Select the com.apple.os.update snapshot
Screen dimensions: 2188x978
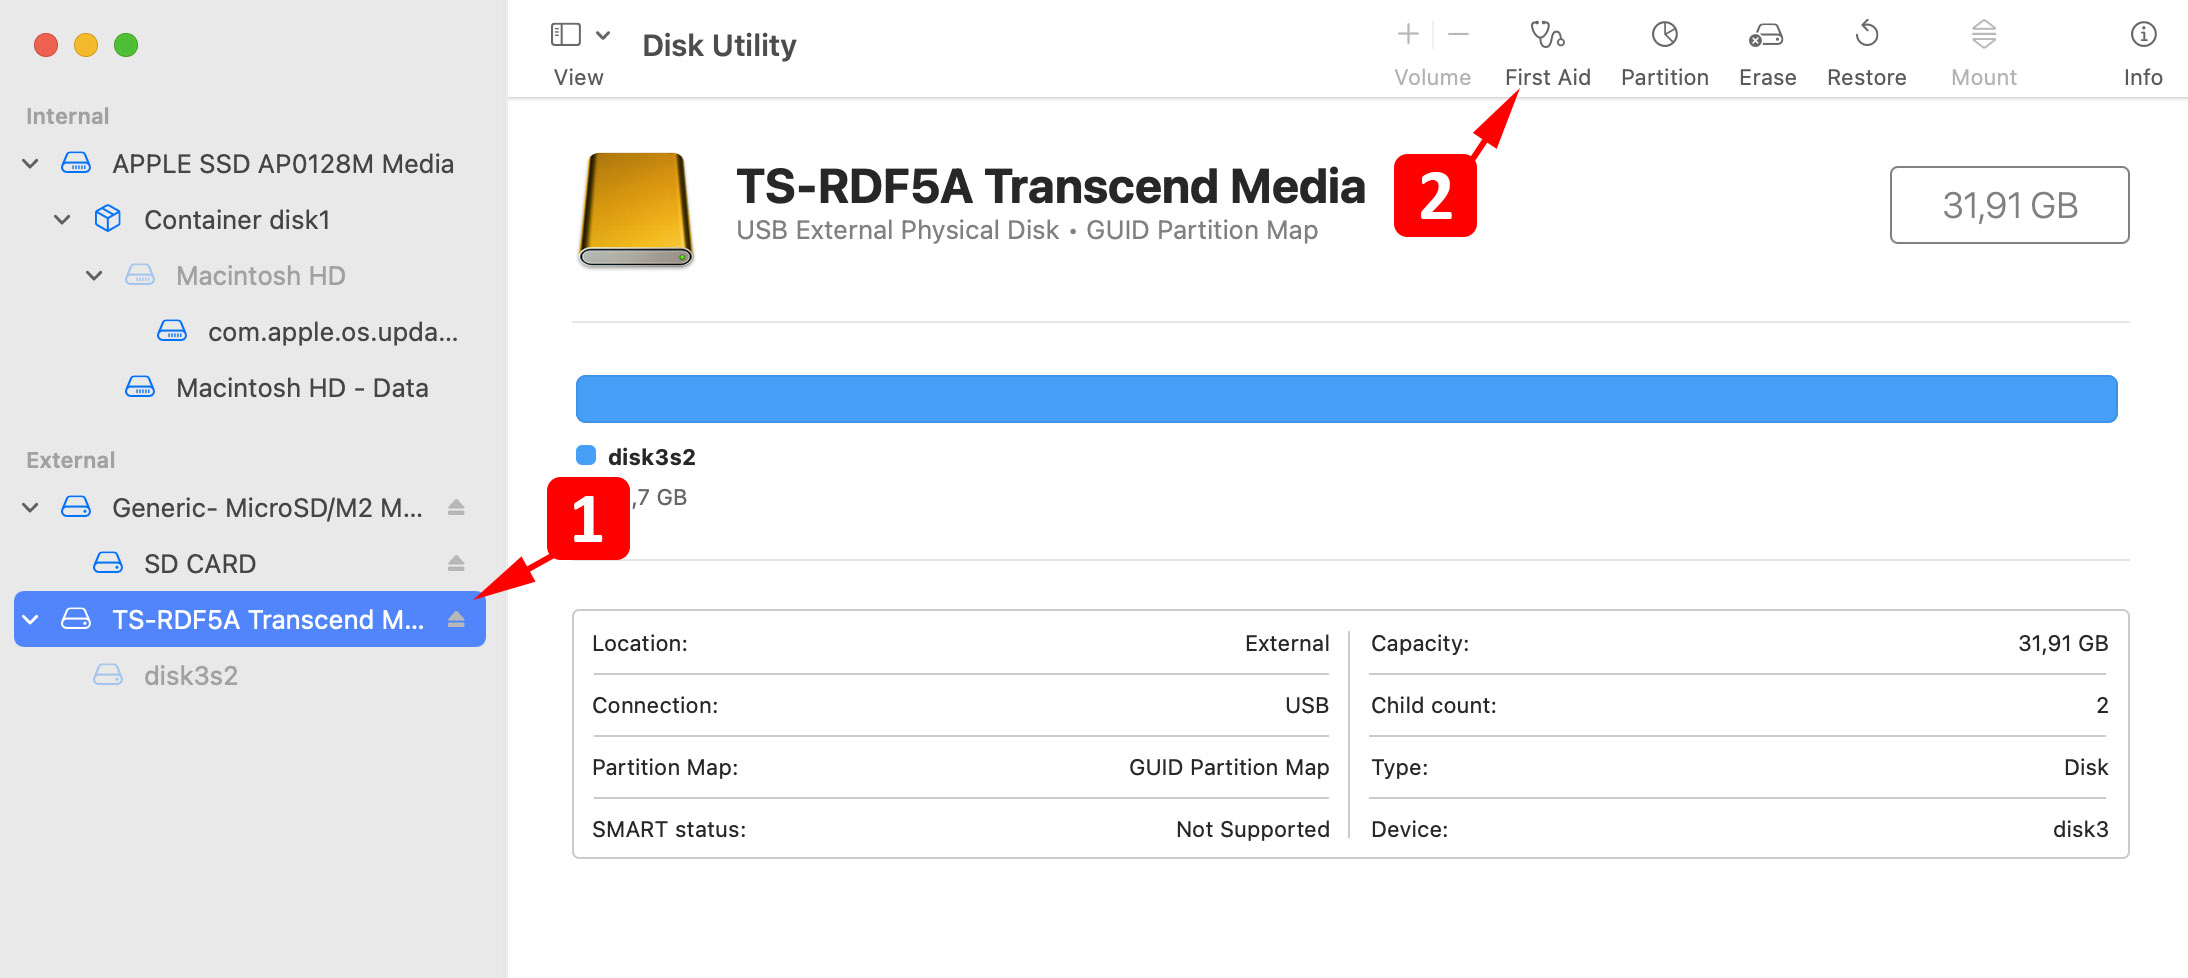coord(250,332)
